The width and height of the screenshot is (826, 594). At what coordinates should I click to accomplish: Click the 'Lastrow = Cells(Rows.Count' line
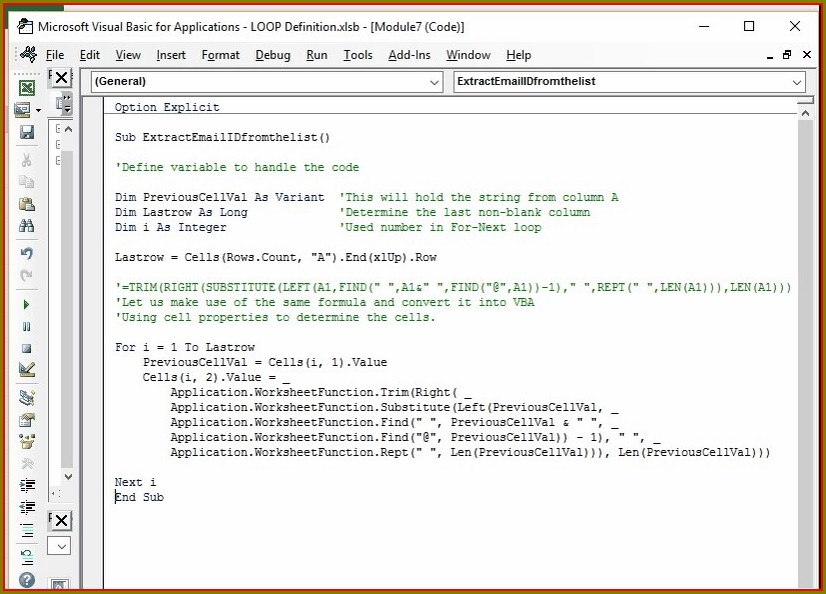point(276,258)
